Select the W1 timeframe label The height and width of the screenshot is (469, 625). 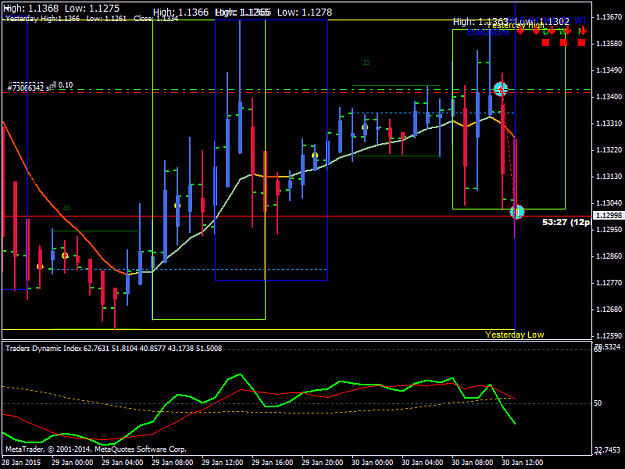580,20
